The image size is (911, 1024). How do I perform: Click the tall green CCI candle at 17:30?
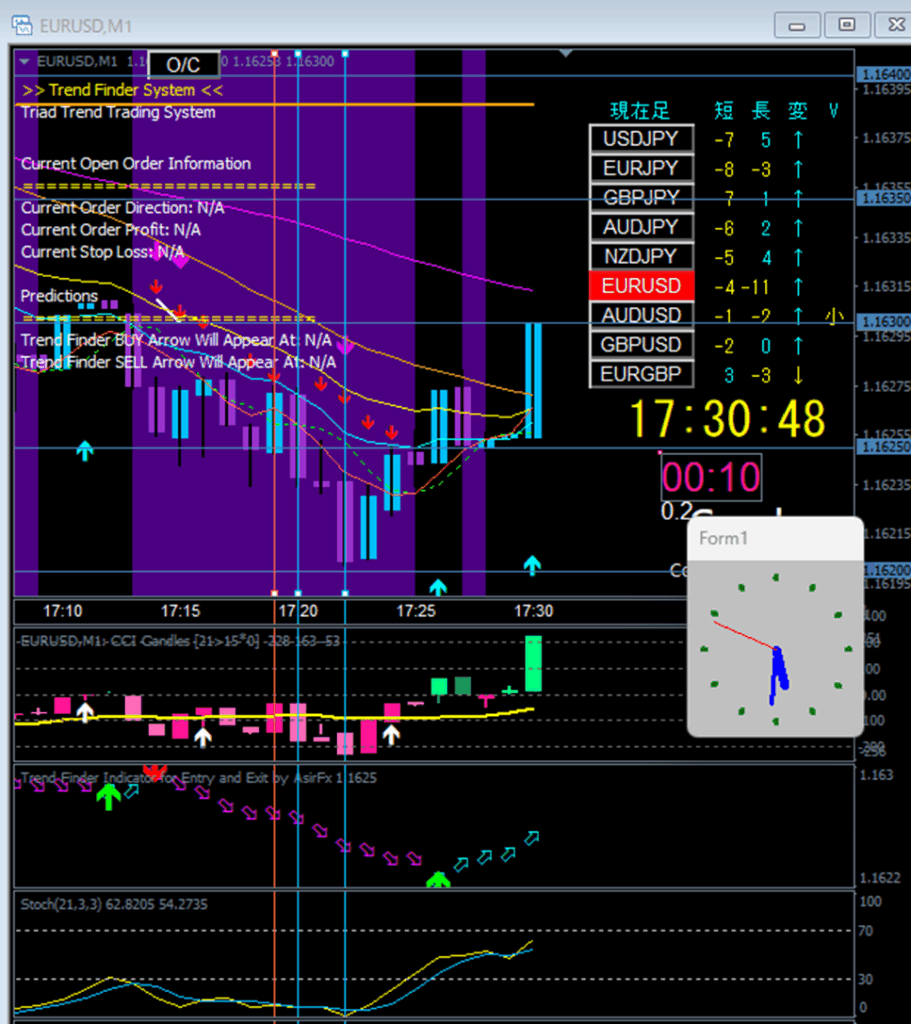coord(533,663)
